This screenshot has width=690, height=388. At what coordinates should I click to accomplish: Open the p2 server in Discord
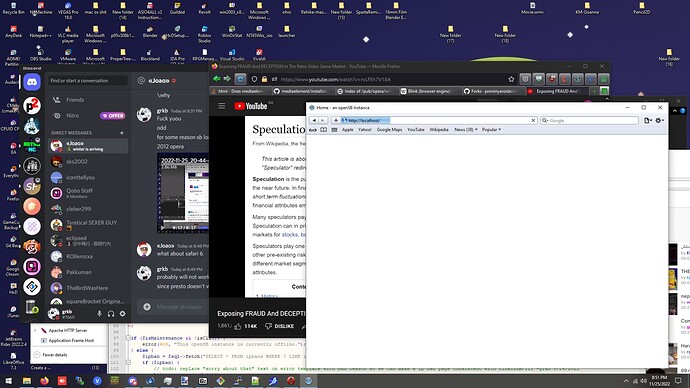32,106
